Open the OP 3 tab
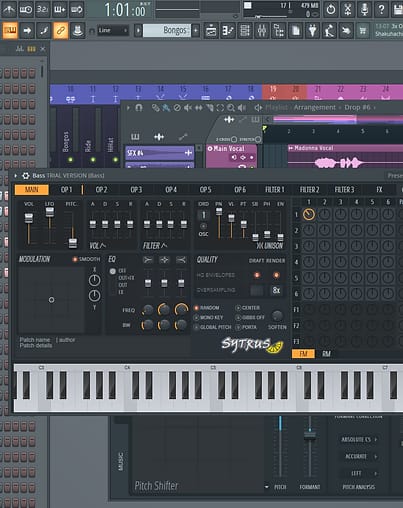The image size is (403, 508). [x=136, y=190]
